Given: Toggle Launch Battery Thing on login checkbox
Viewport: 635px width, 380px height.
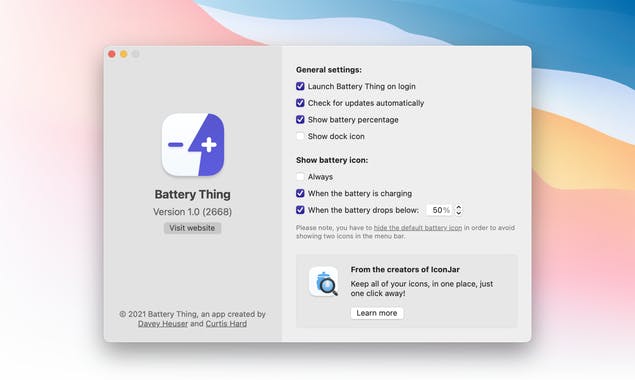Looking at the screenshot, I should tap(300, 86).
